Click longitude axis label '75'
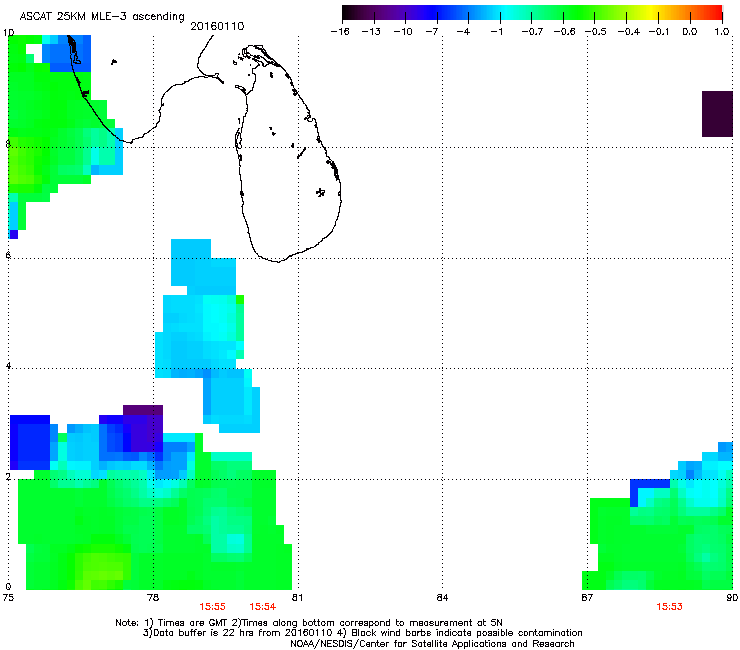Image resolution: width=740 pixels, height=650 pixels. coord(8,598)
